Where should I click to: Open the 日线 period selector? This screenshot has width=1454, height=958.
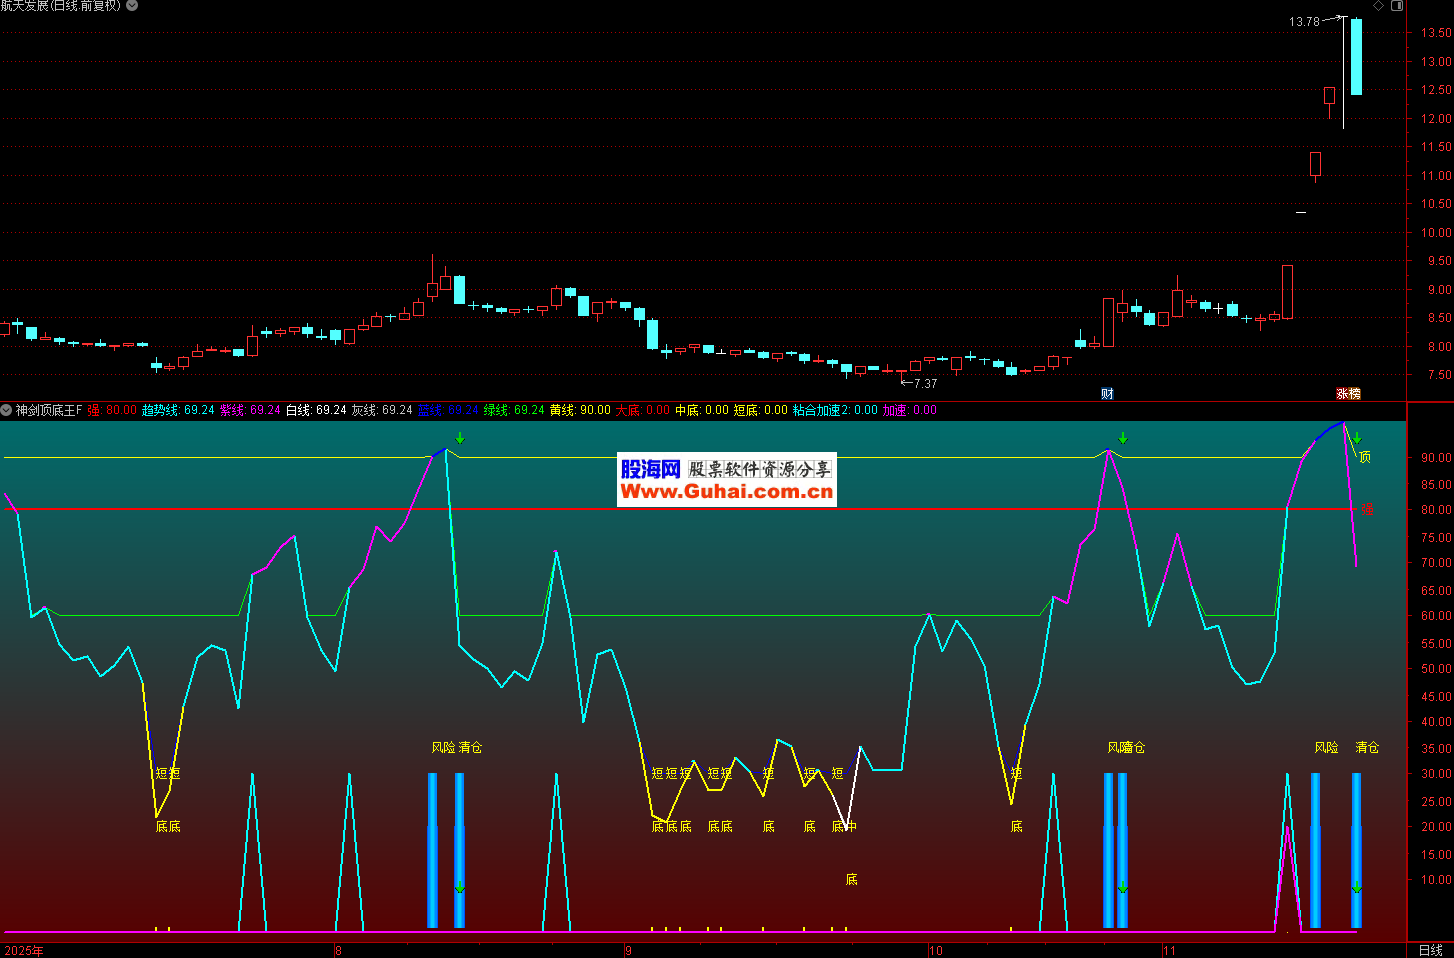tap(1430, 950)
